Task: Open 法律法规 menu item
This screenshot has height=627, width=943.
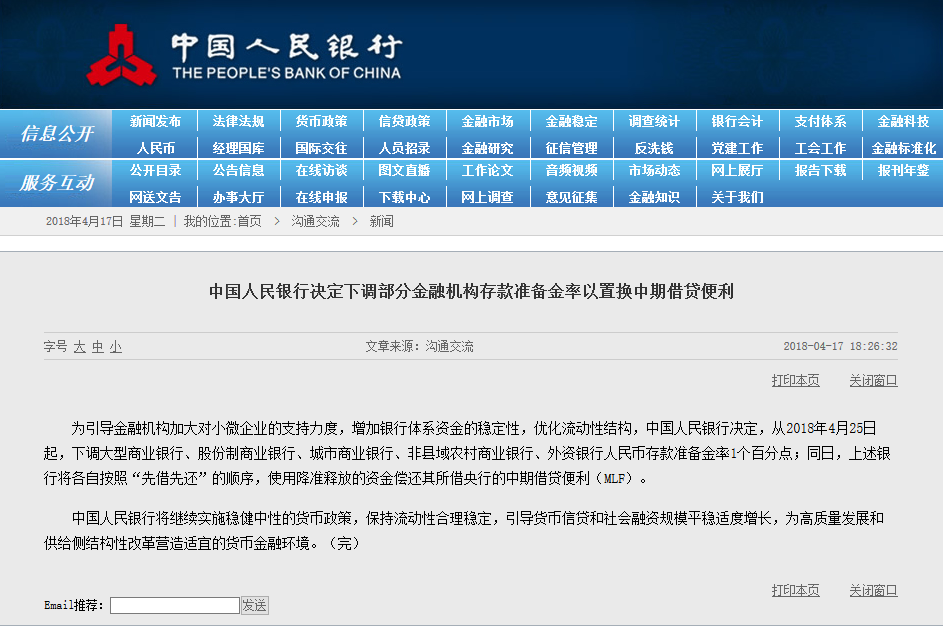Action: 238,121
